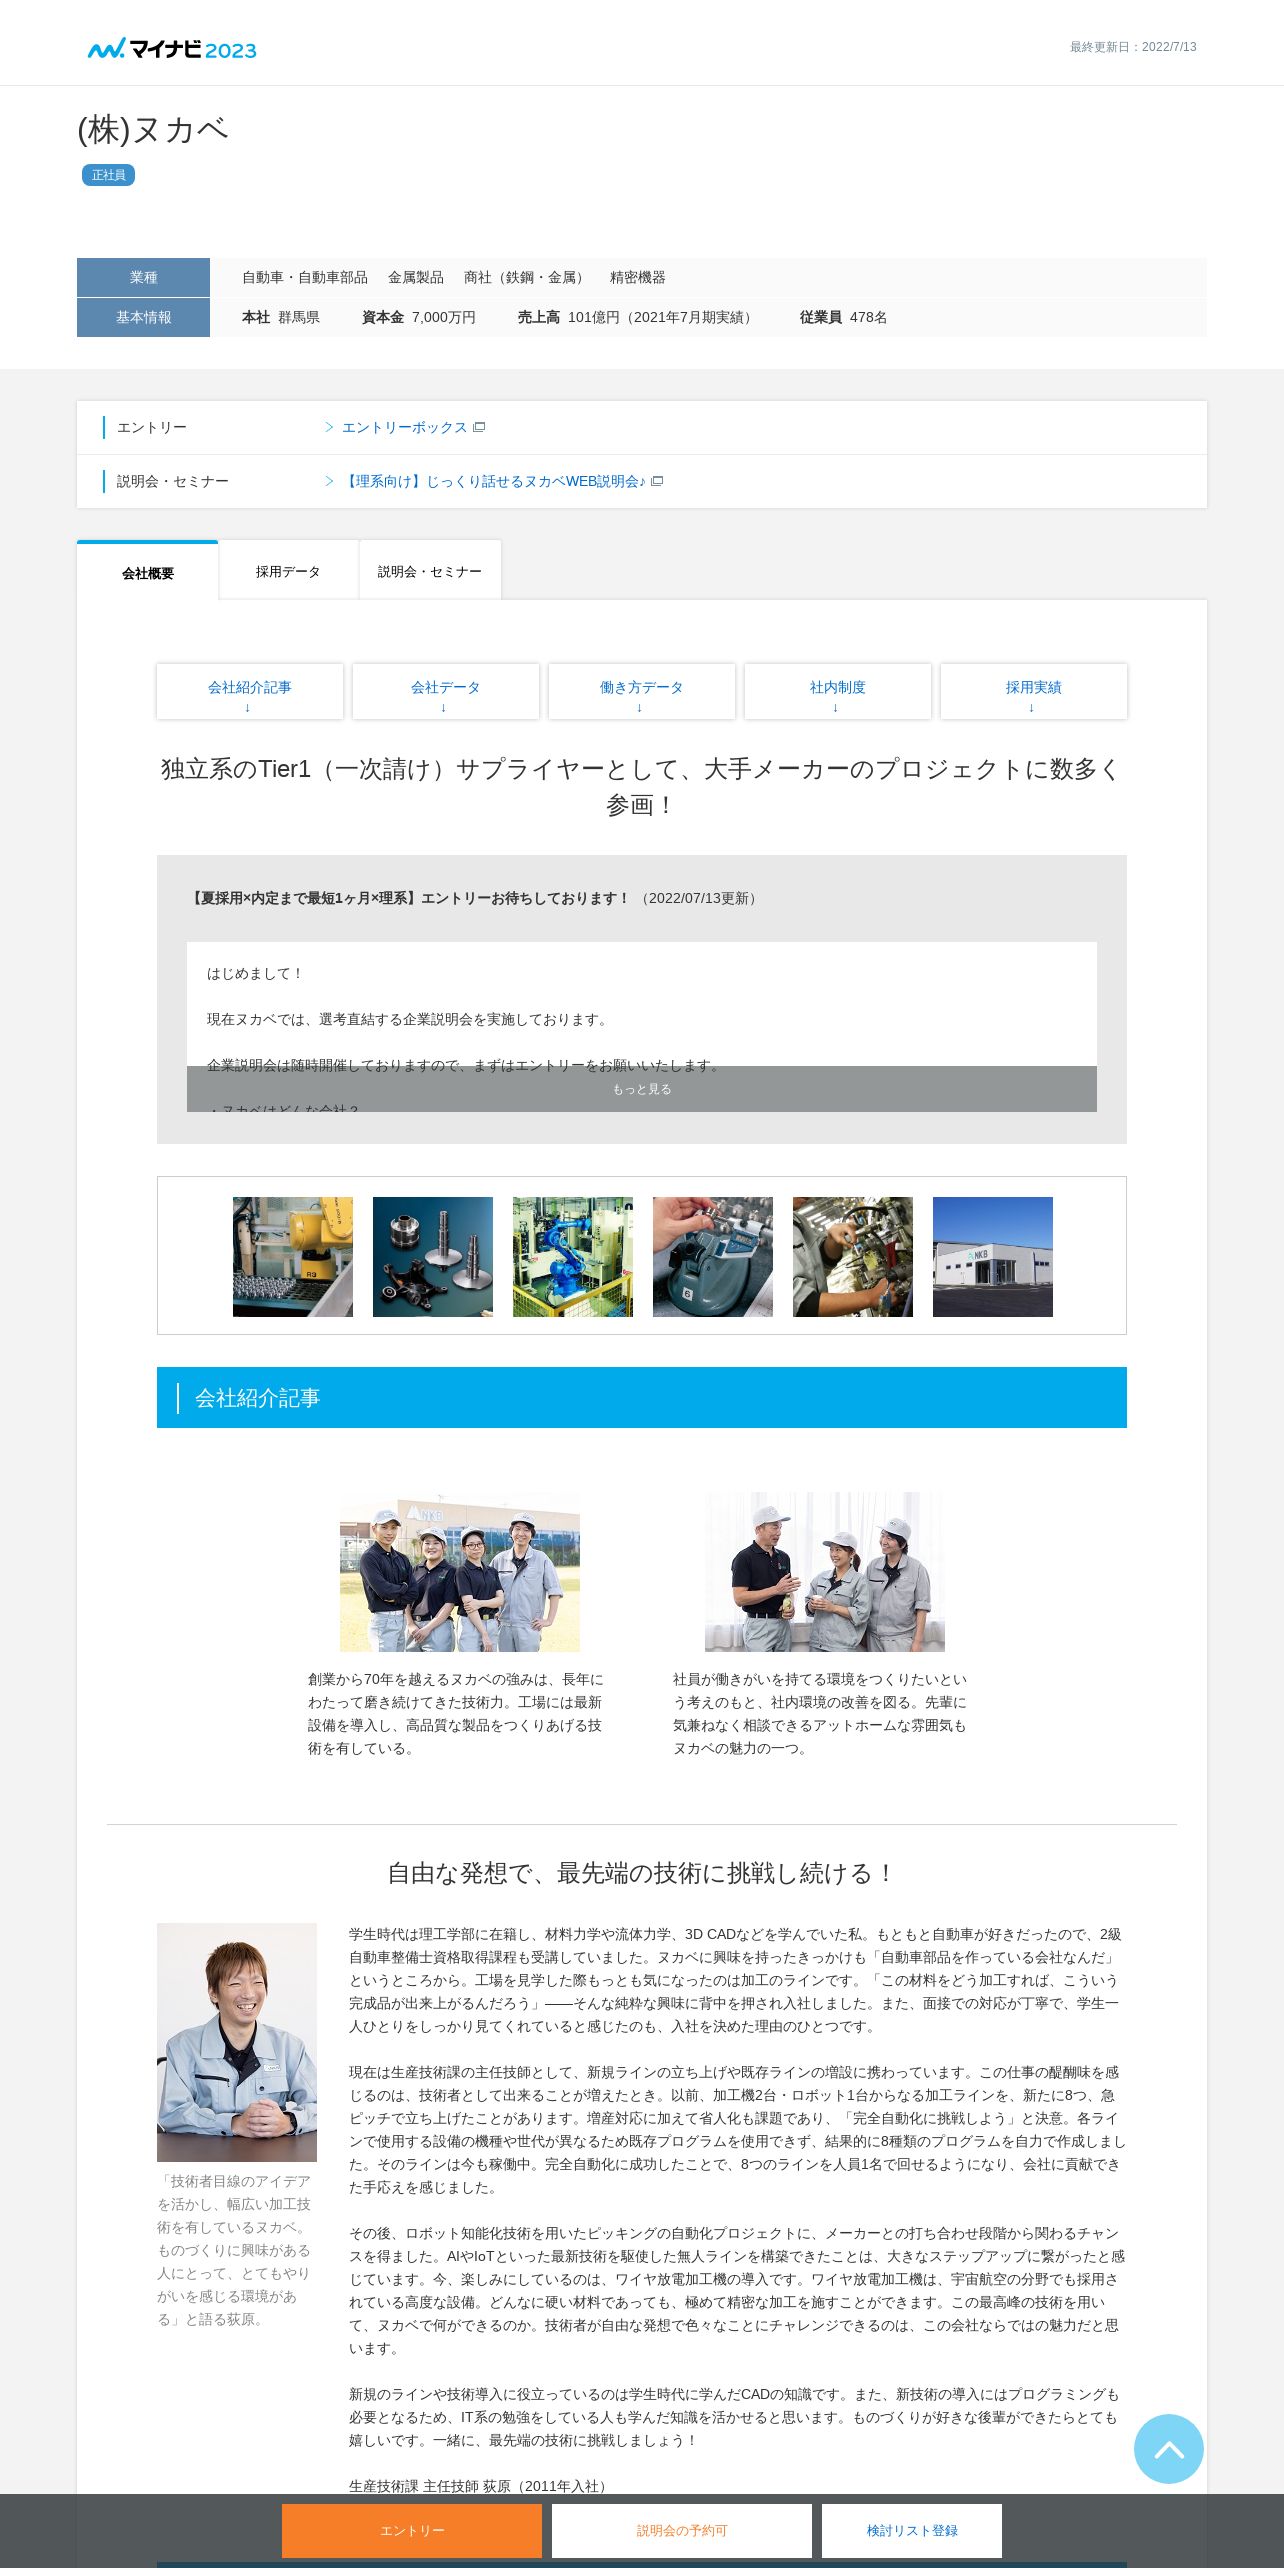Click the company name (株)ヌカベ heading
The height and width of the screenshot is (2568, 1284).
point(153,130)
